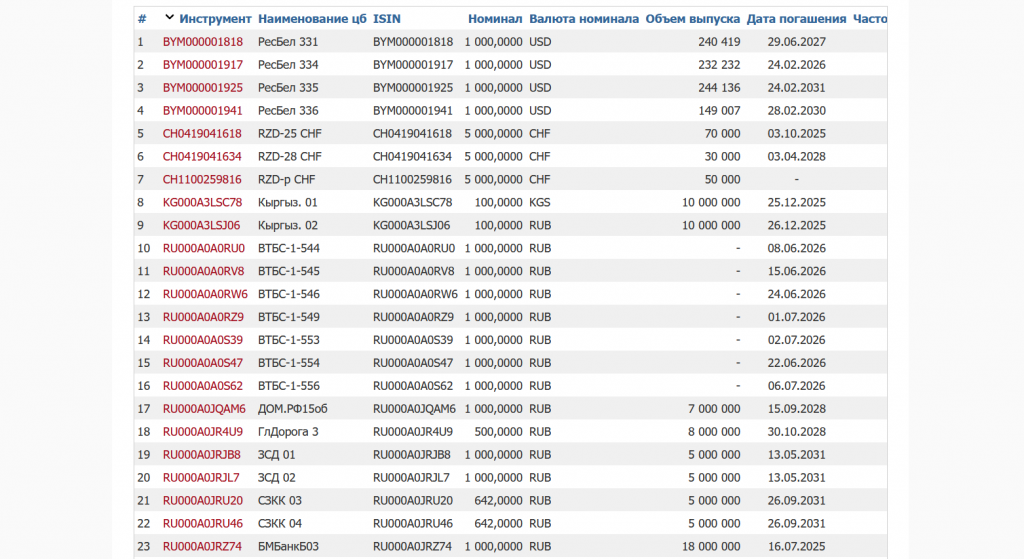1024x559 pixels.
Task: Select the name cell Кыргыз. 02
Action: point(288,225)
